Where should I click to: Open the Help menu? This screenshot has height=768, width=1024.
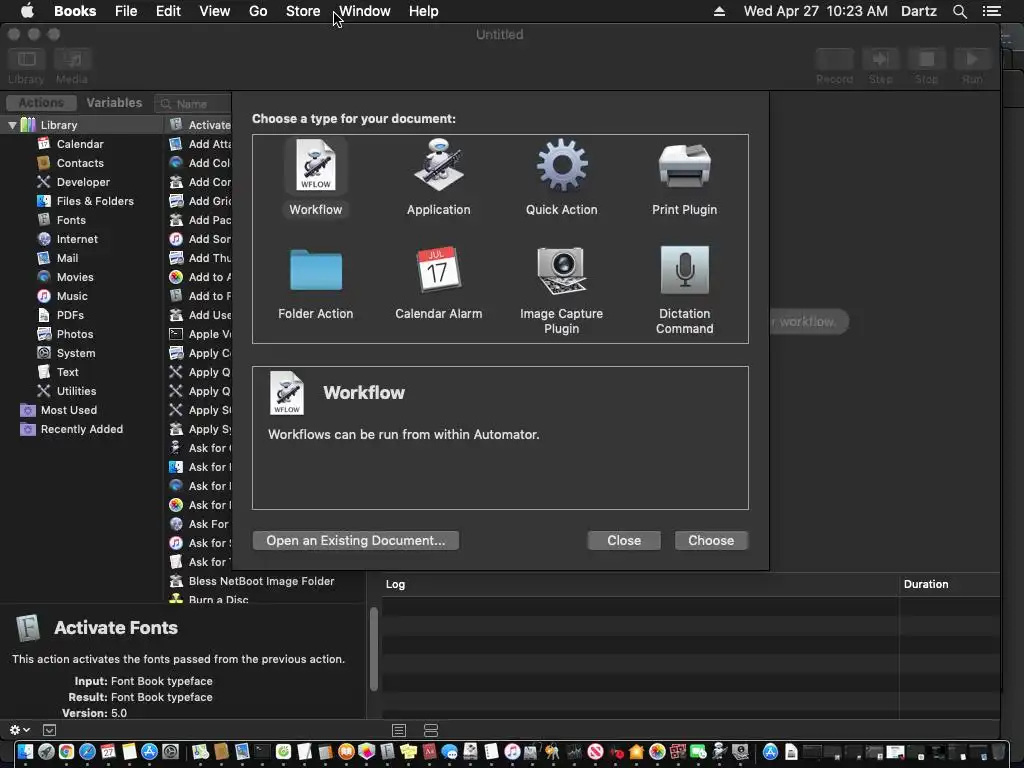(x=423, y=11)
